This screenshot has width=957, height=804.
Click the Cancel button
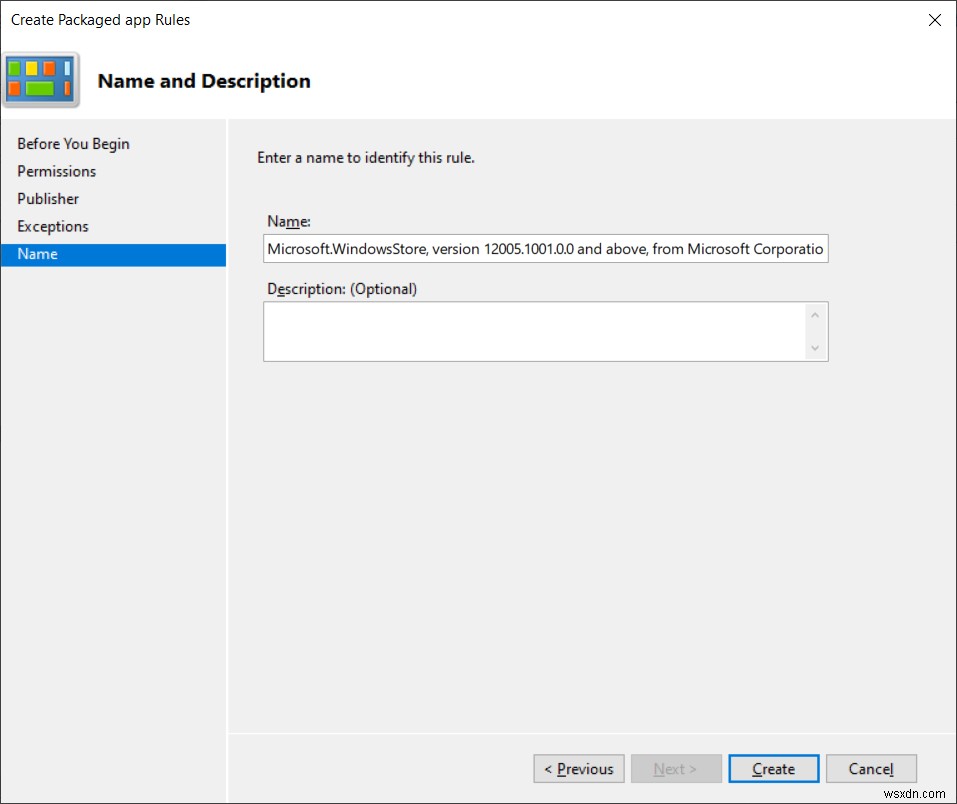coord(870,768)
